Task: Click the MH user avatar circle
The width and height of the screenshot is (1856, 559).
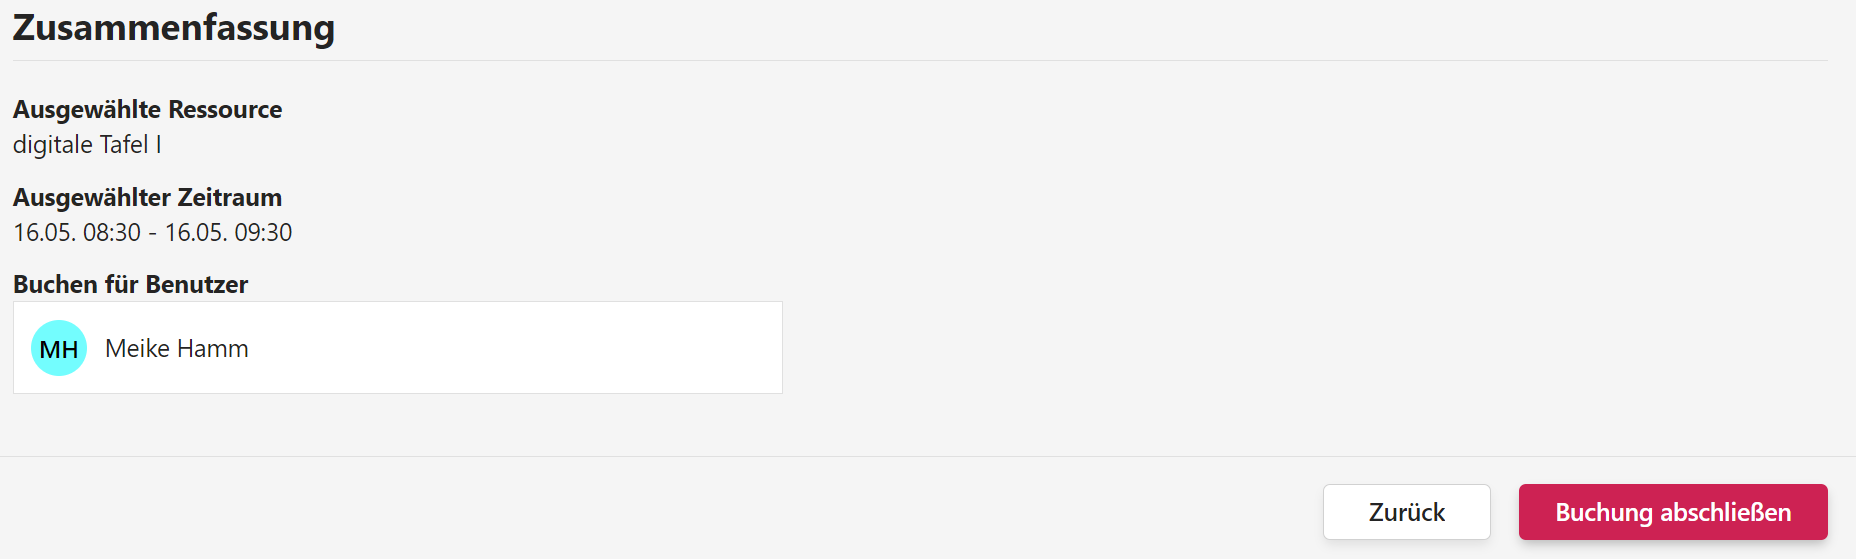Action: tap(59, 348)
